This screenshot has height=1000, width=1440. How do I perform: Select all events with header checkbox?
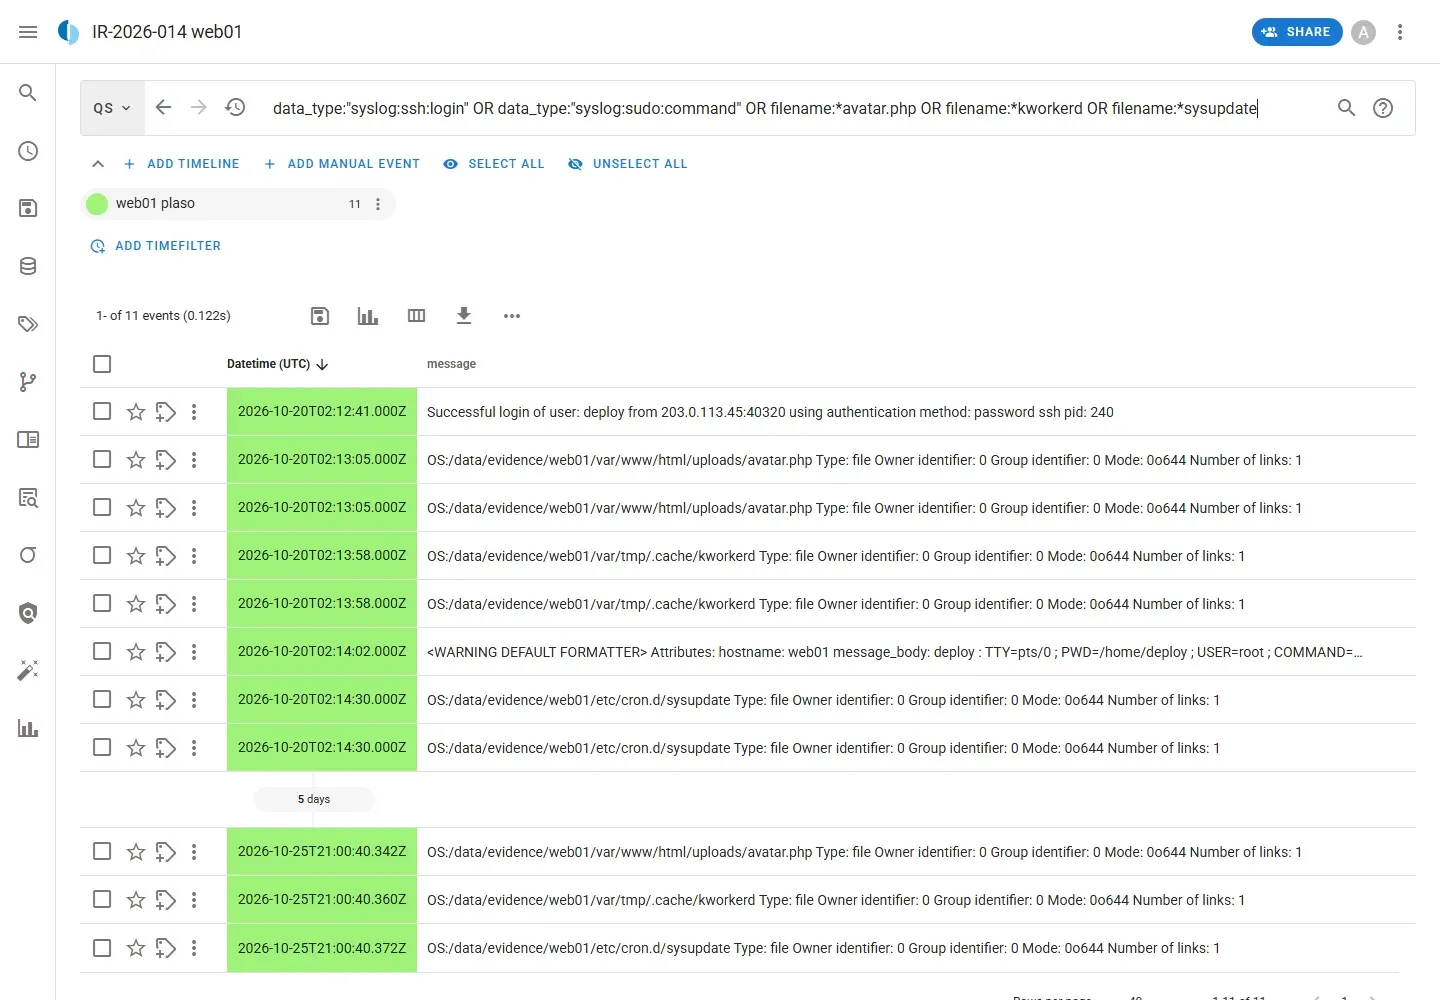[x=102, y=364]
